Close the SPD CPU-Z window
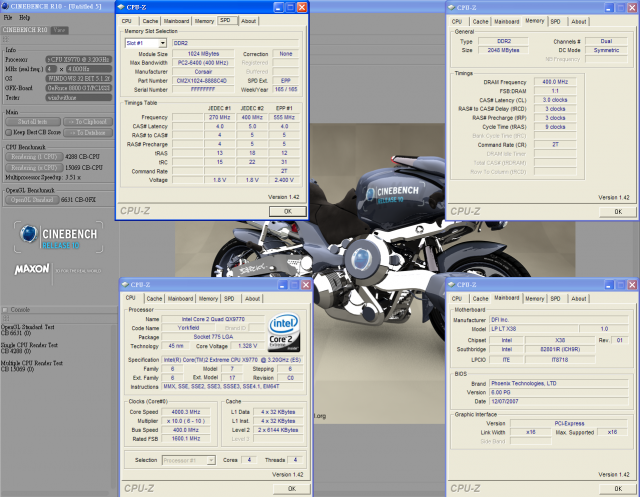The height and width of the screenshot is (497, 640). 302,7
